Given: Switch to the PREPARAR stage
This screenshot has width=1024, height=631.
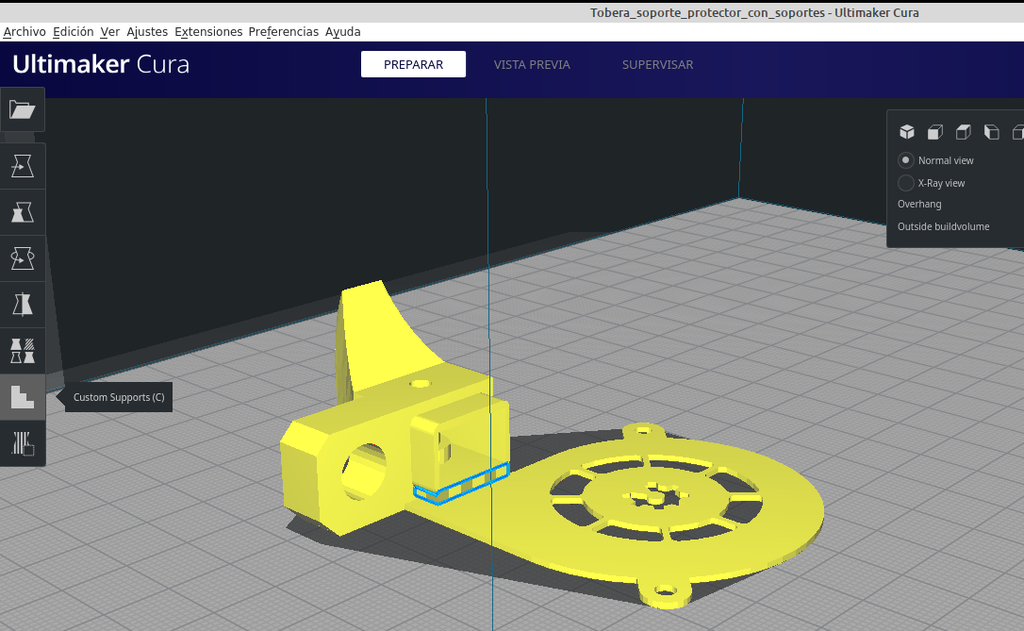Looking at the screenshot, I should 413,64.
